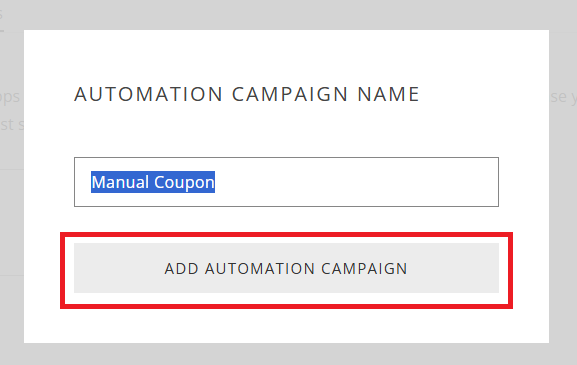Select the underlined tab behind the overlay
This screenshot has height=365, width=577.
pos(1,17)
